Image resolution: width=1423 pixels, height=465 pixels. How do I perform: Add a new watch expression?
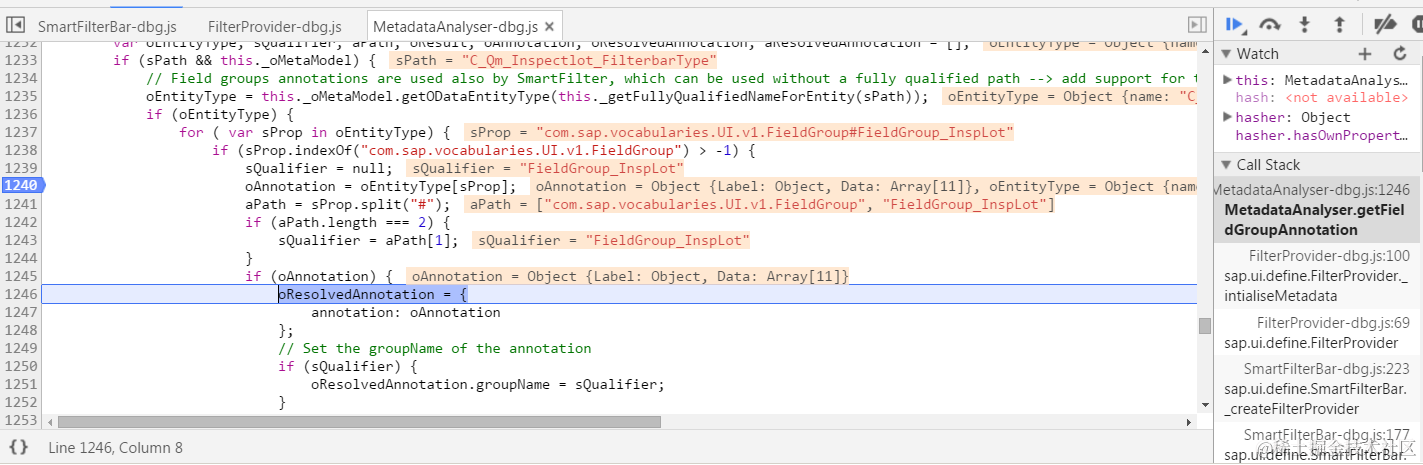[1365, 54]
